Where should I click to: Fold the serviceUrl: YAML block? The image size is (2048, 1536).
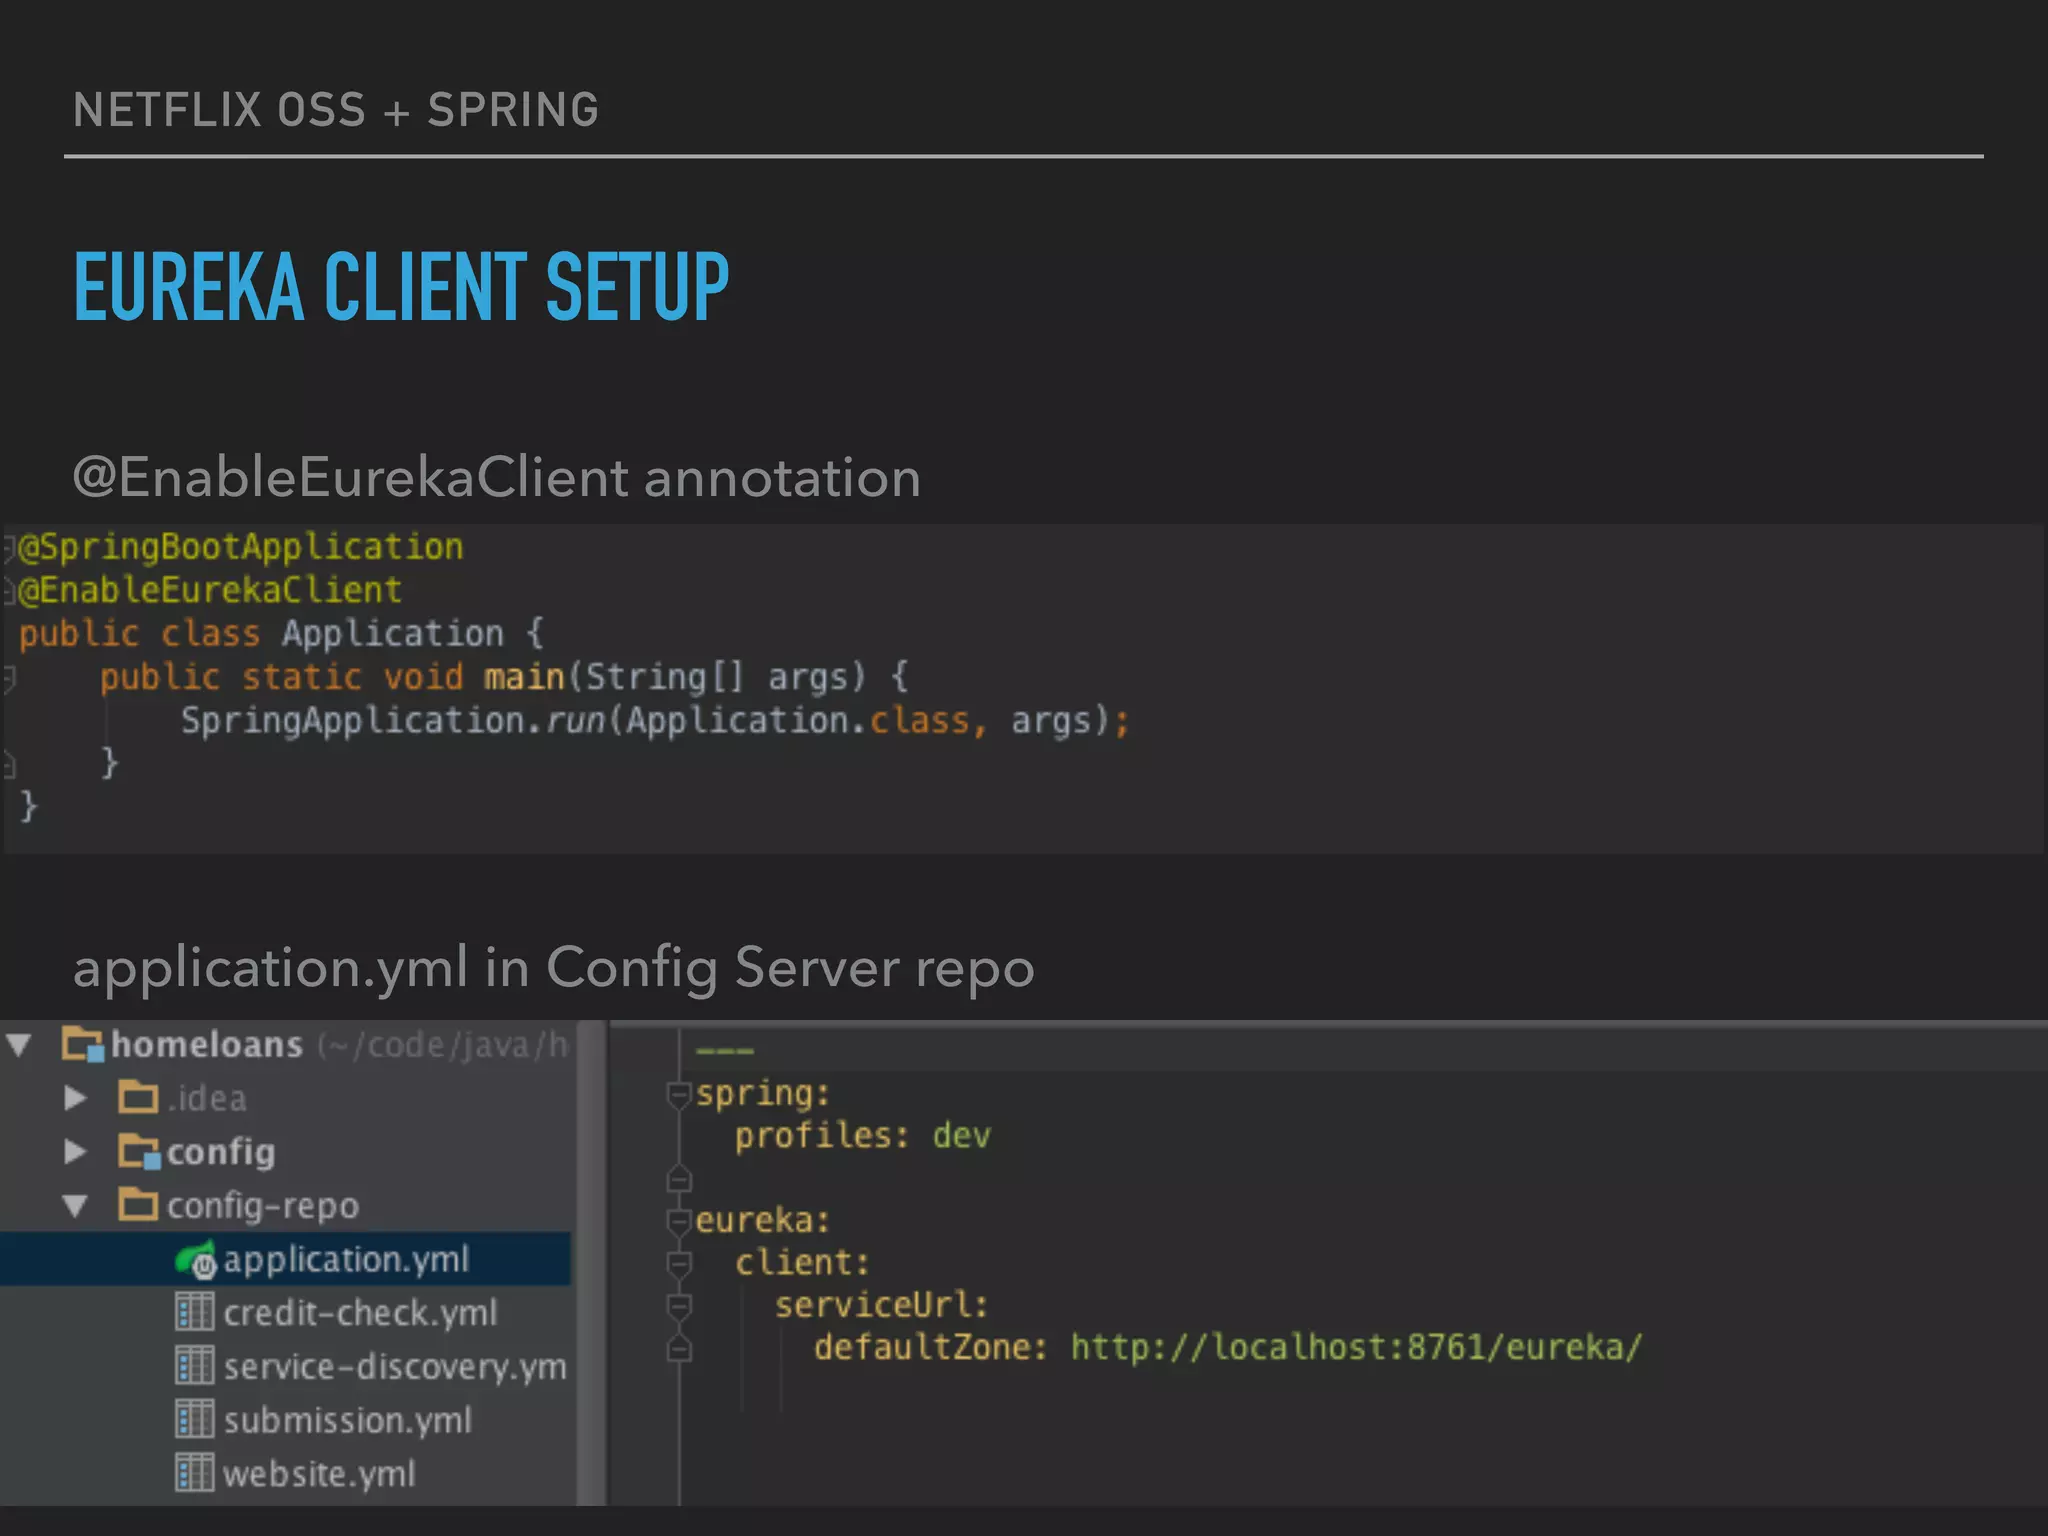pyautogui.click(x=679, y=1306)
